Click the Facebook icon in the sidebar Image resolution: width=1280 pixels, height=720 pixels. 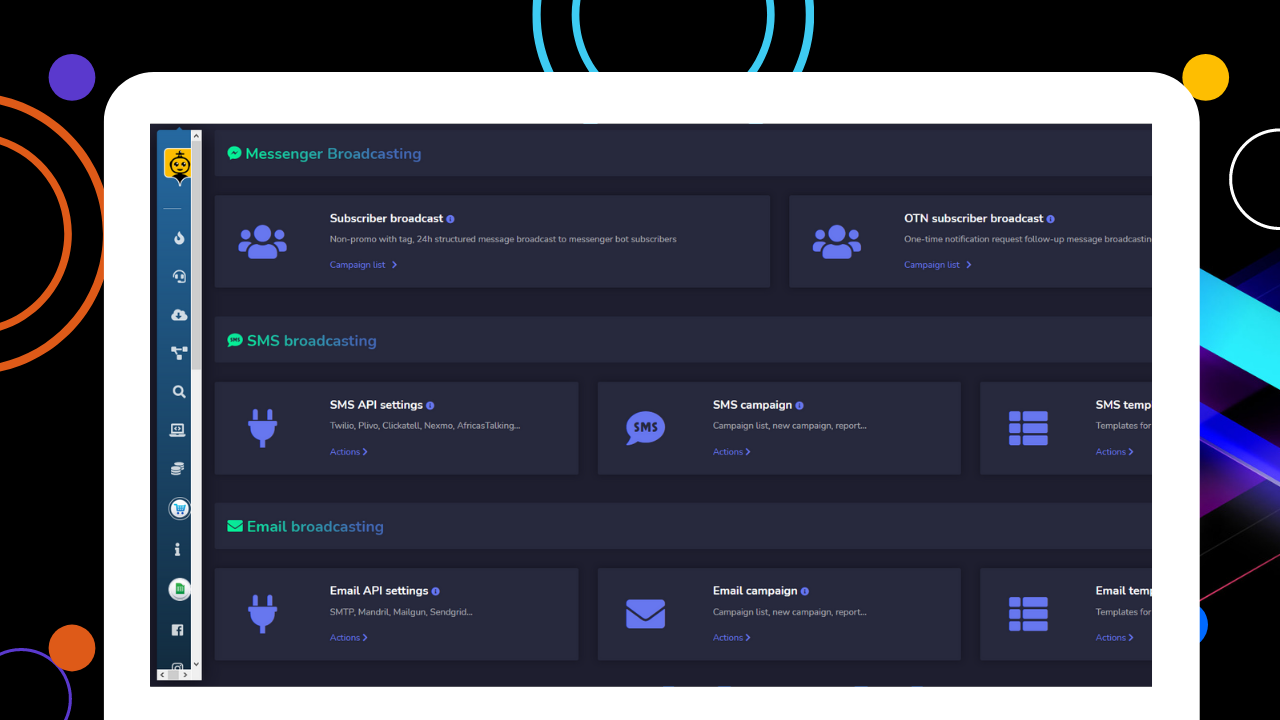178,628
